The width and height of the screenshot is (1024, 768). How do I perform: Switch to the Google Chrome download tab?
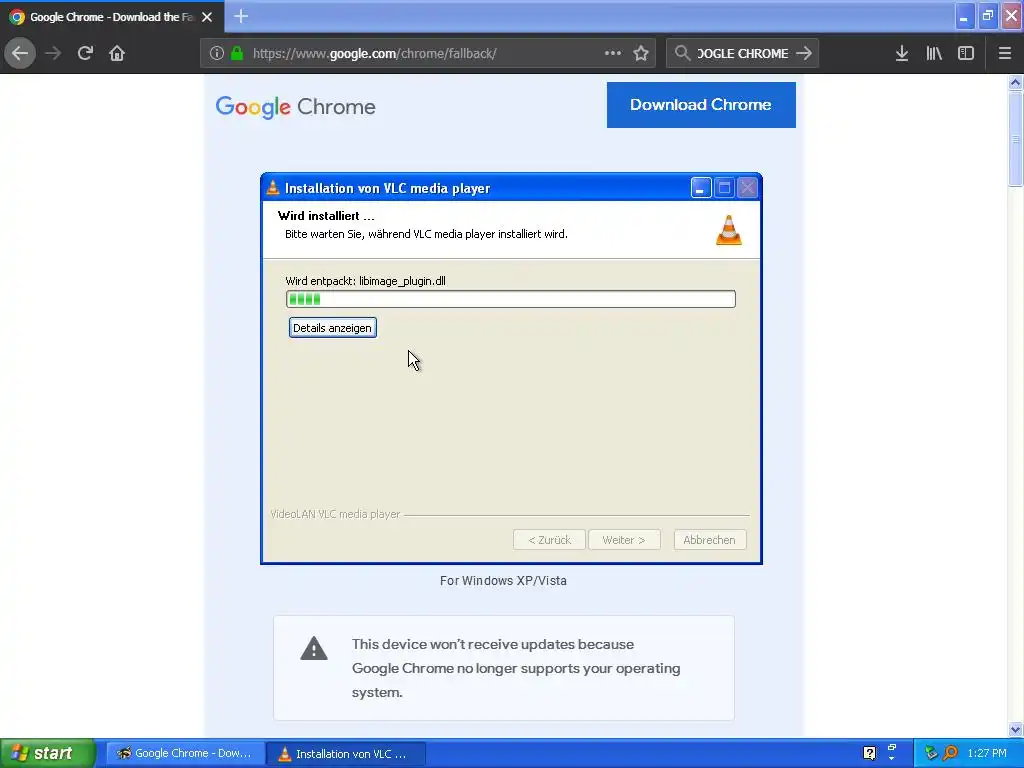(x=111, y=17)
